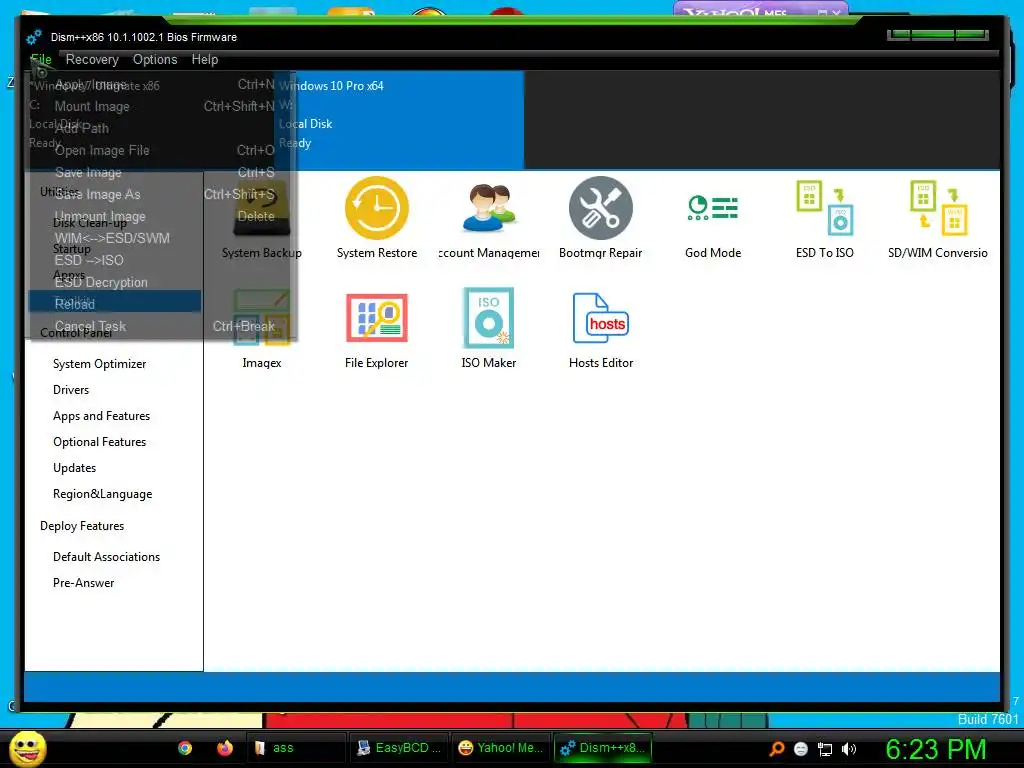
Task: Click the network tray icon
Action: (x=825, y=749)
